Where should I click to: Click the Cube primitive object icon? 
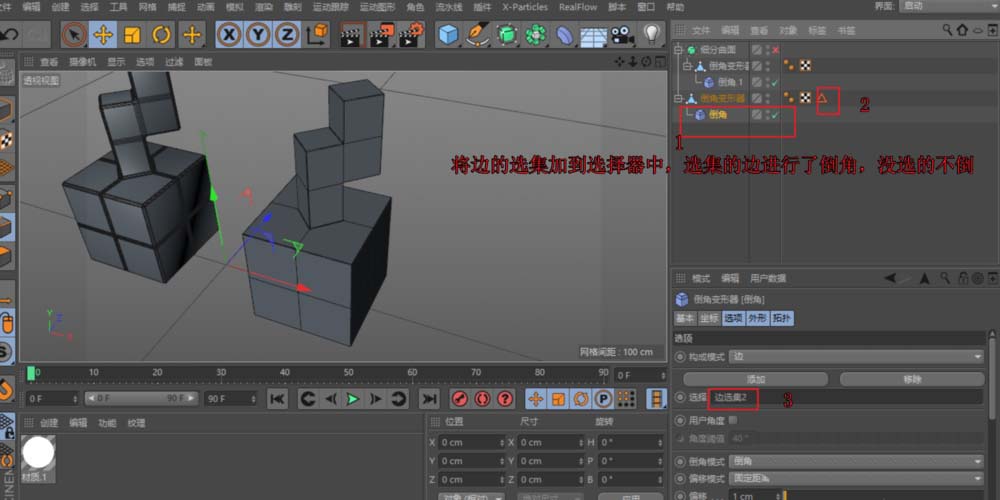pyautogui.click(x=448, y=35)
